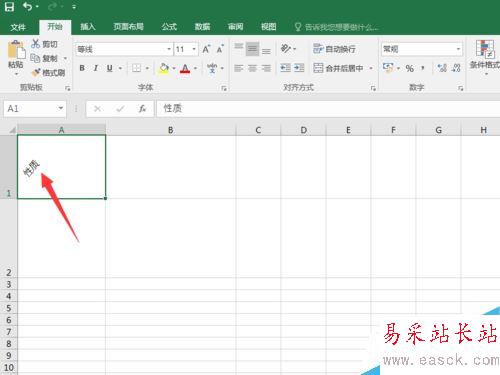Open the 合并后居中 dropdown arrow

point(371,68)
